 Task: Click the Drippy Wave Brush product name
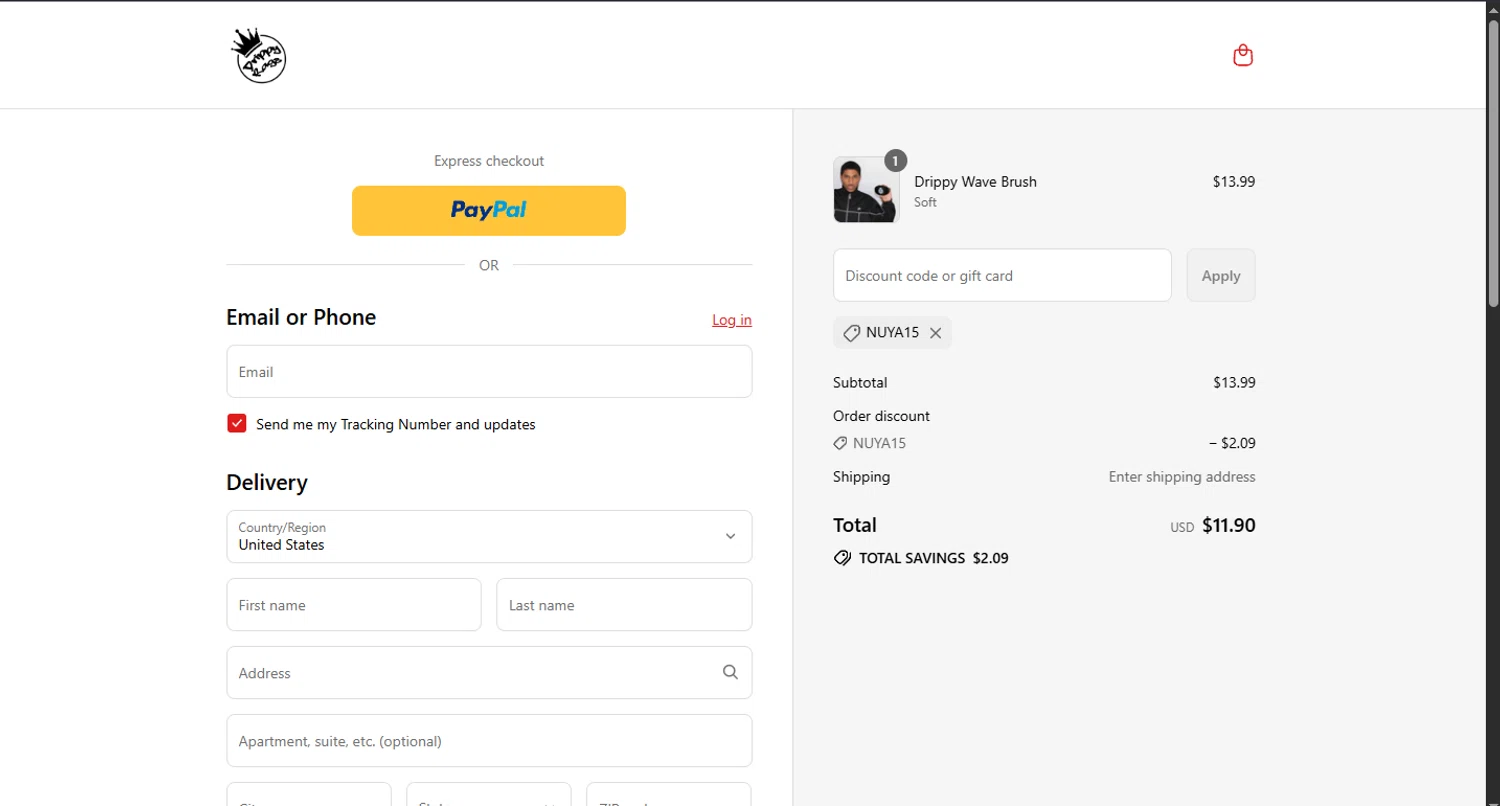point(975,182)
